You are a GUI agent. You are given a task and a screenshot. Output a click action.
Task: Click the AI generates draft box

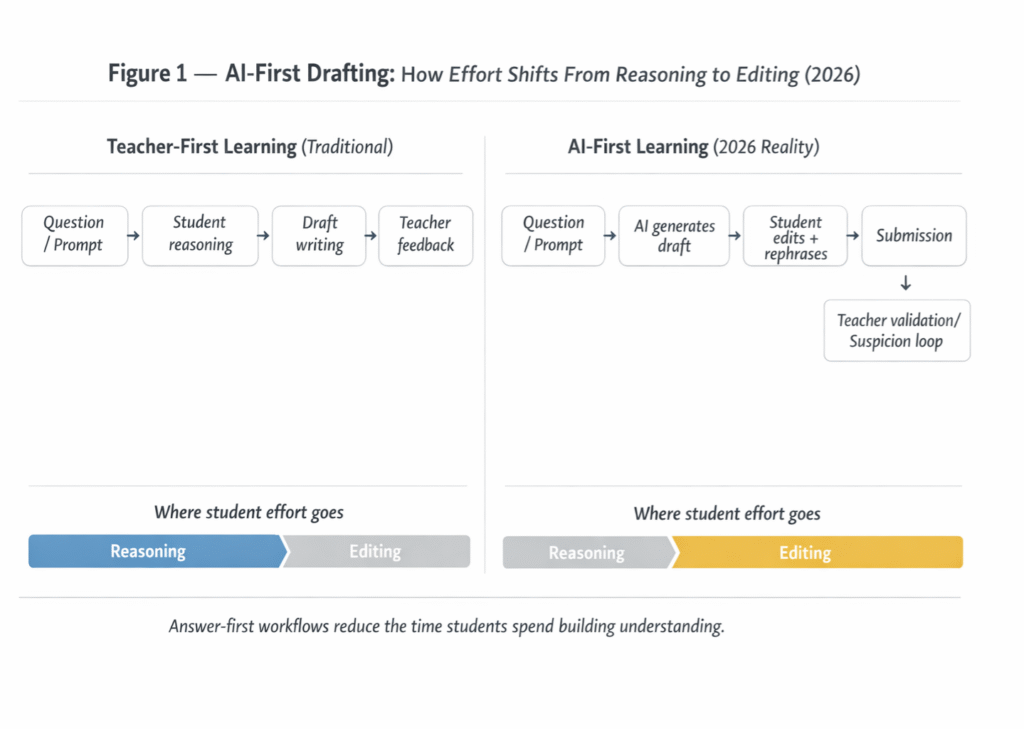674,236
